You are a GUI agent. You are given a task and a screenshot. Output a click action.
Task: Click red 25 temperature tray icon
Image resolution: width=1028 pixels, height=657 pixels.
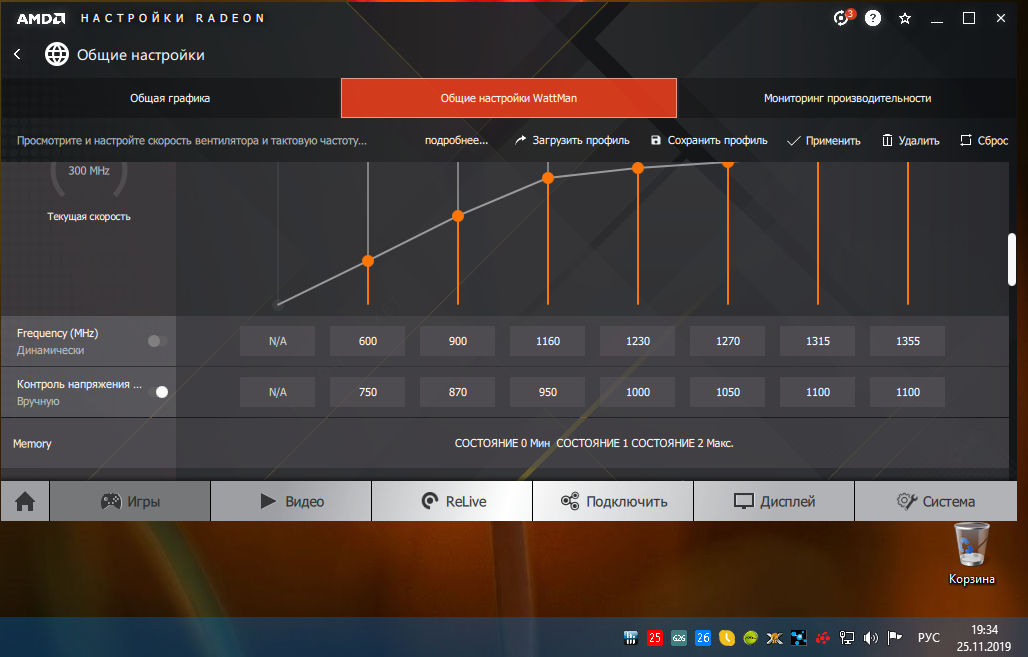pyautogui.click(x=654, y=637)
